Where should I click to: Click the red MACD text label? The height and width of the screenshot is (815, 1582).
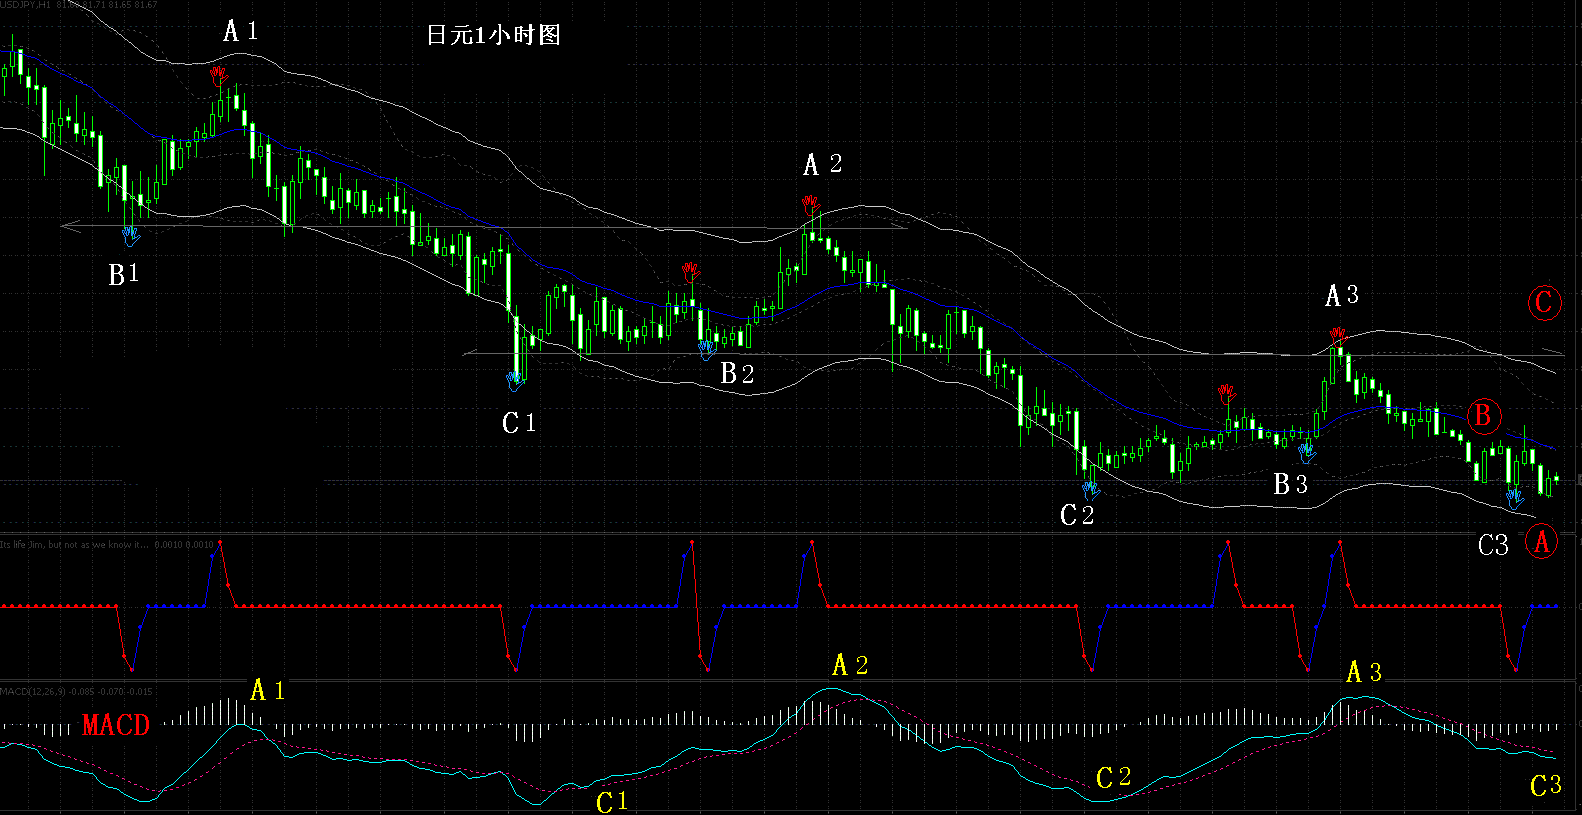pyautogui.click(x=116, y=725)
